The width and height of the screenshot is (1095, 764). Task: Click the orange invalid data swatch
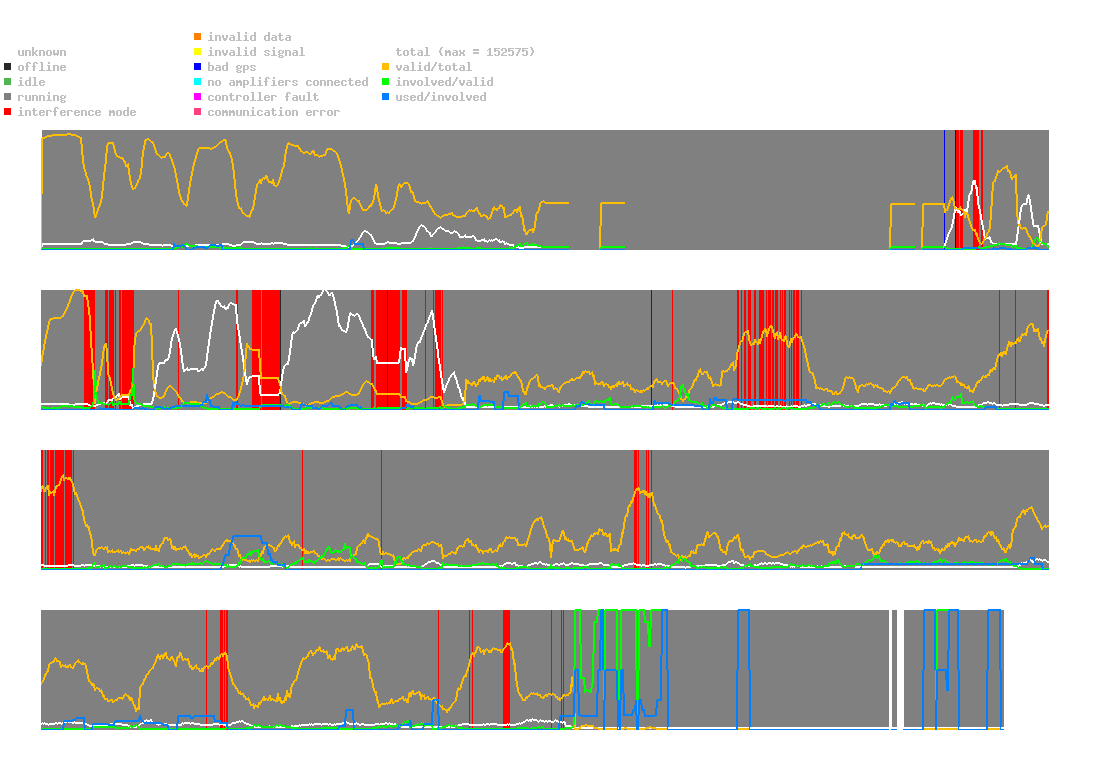(198, 36)
